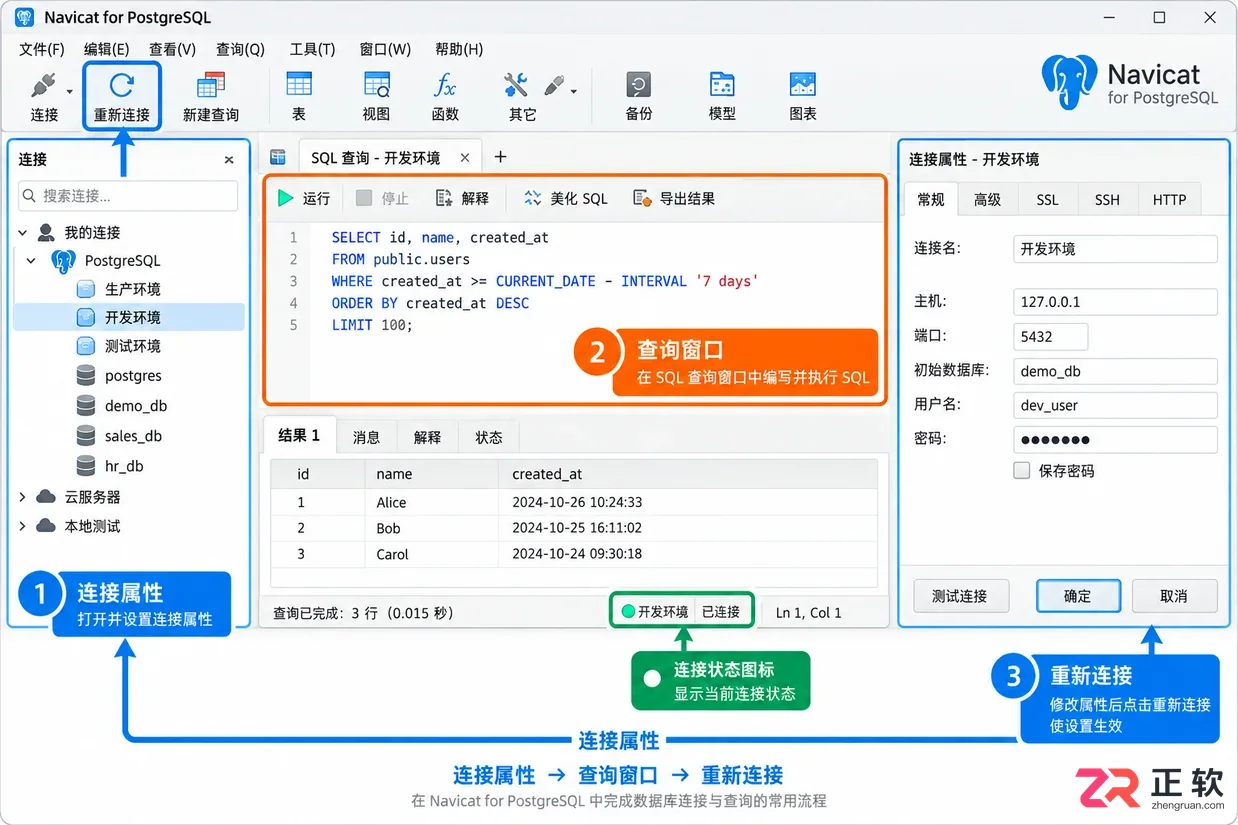The image size is (1238, 825).
Task: Open the 工具(T) menu
Action: click(x=312, y=49)
